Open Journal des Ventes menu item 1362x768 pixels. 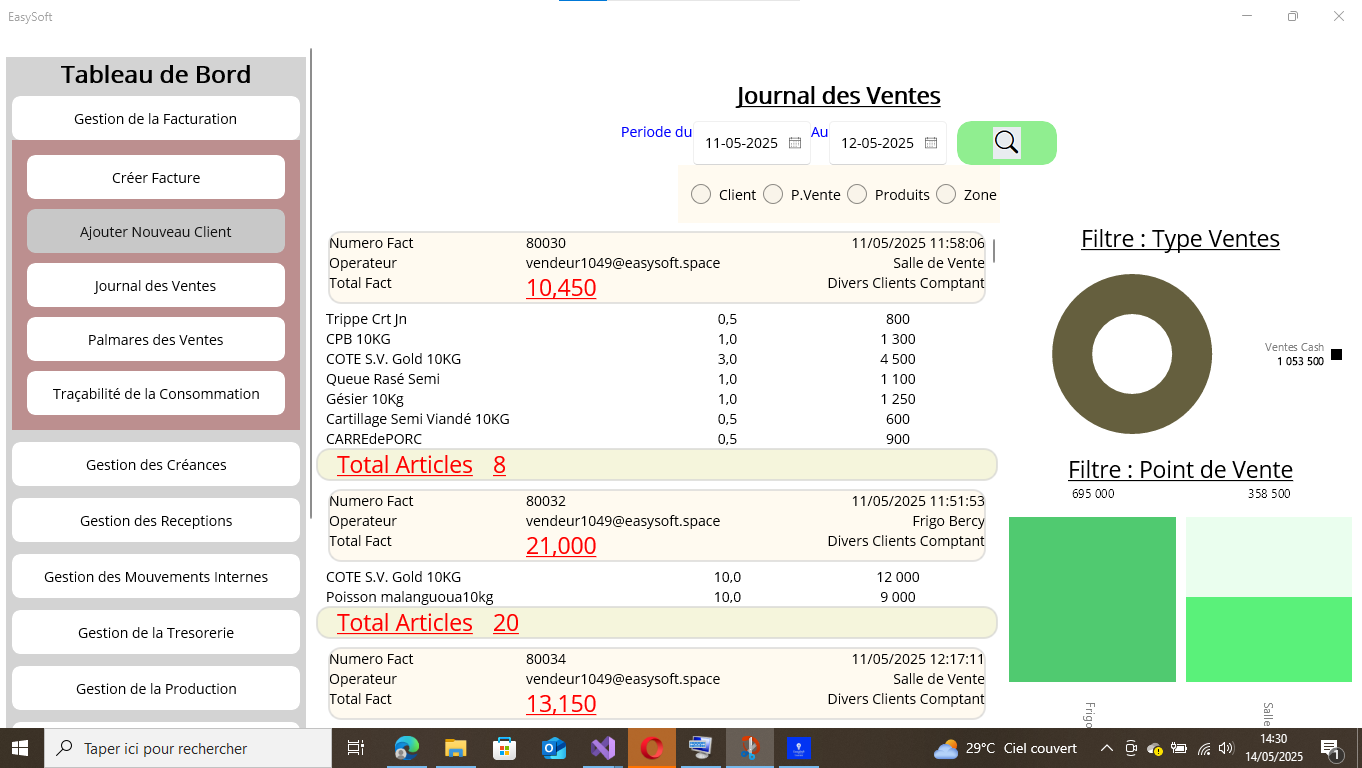pyautogui.click(x=156, y=285)
